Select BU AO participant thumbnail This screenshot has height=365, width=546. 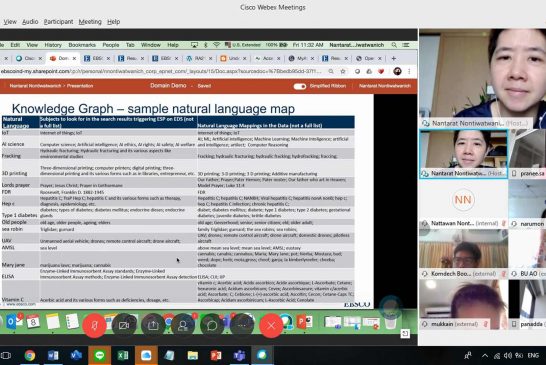[x=528, y=253]
